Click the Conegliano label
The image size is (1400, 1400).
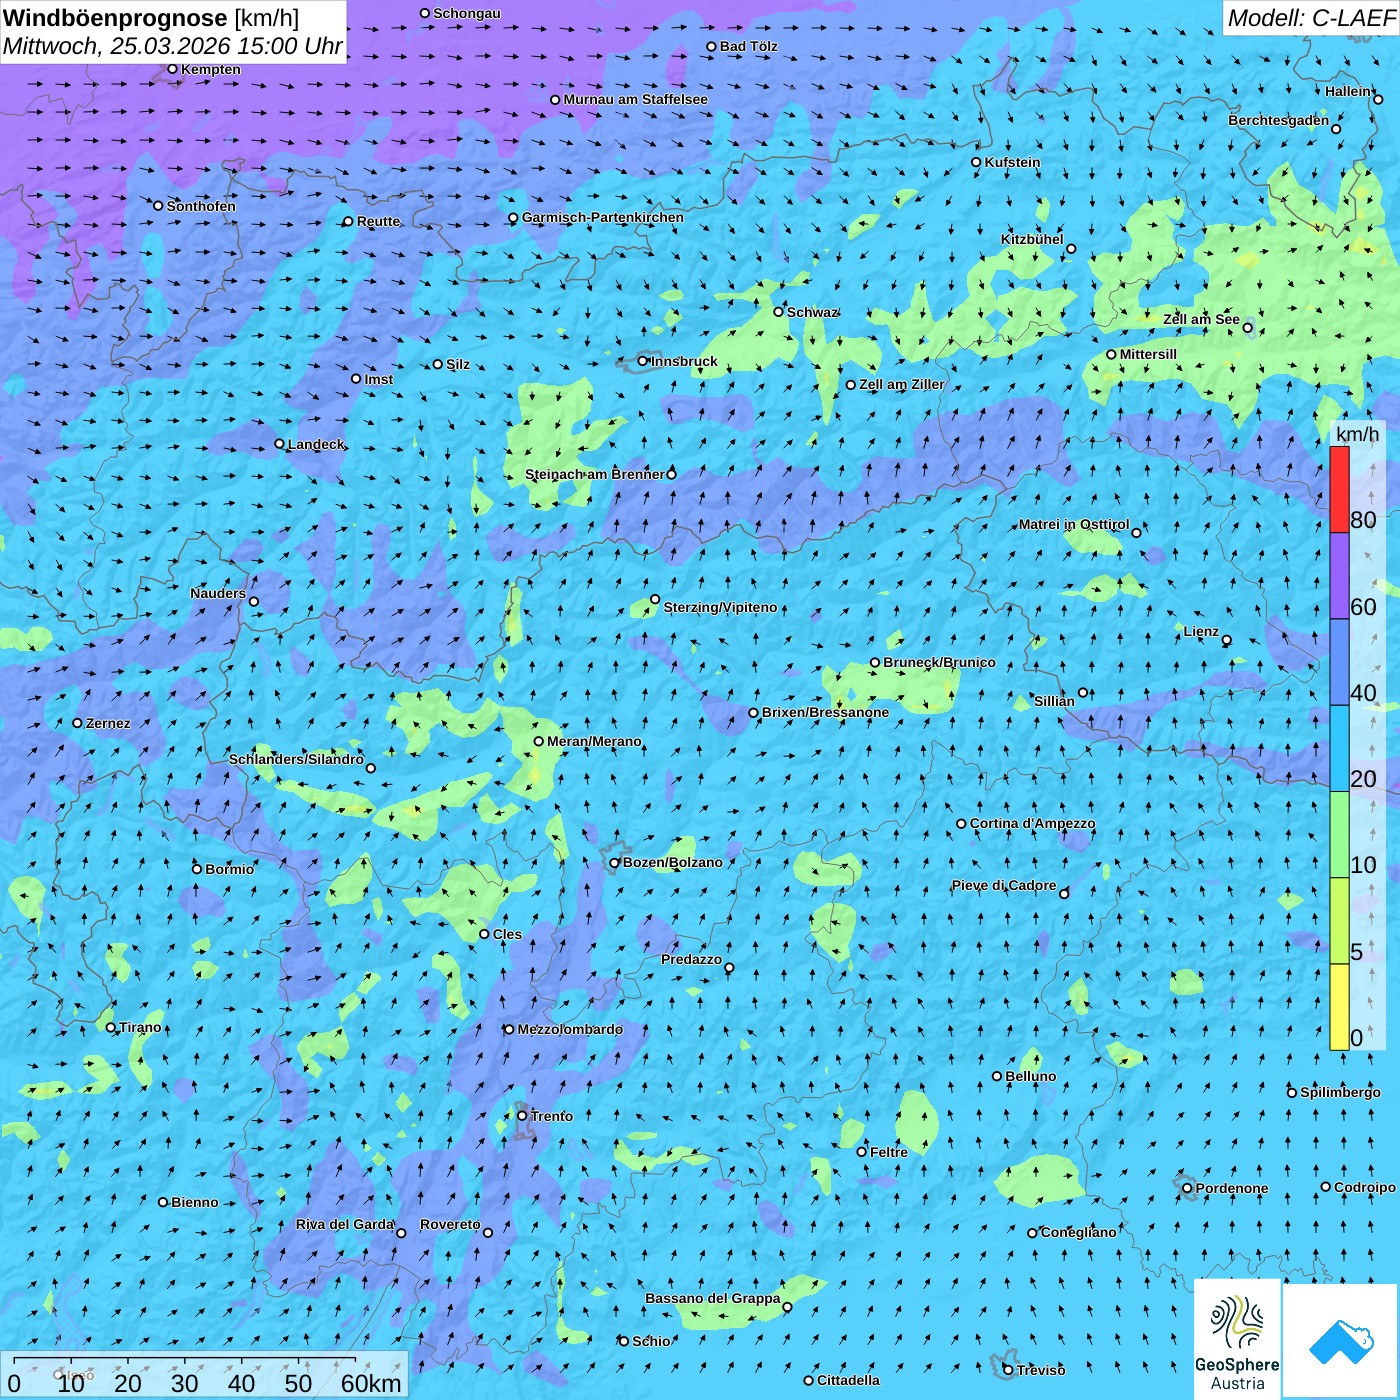pos(1078,1232)
